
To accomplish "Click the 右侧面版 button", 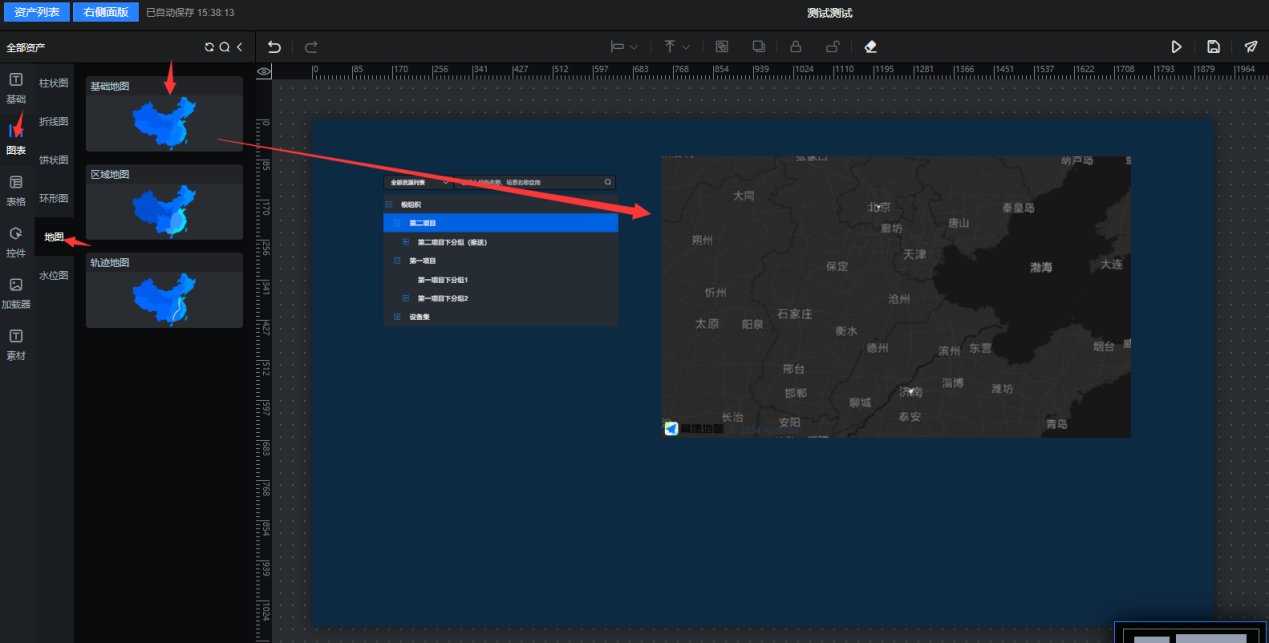I will coord(106,13).
